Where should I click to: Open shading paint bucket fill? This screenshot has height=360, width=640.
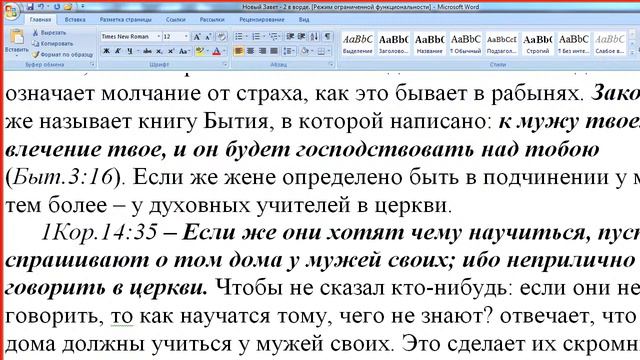[304, 51]
